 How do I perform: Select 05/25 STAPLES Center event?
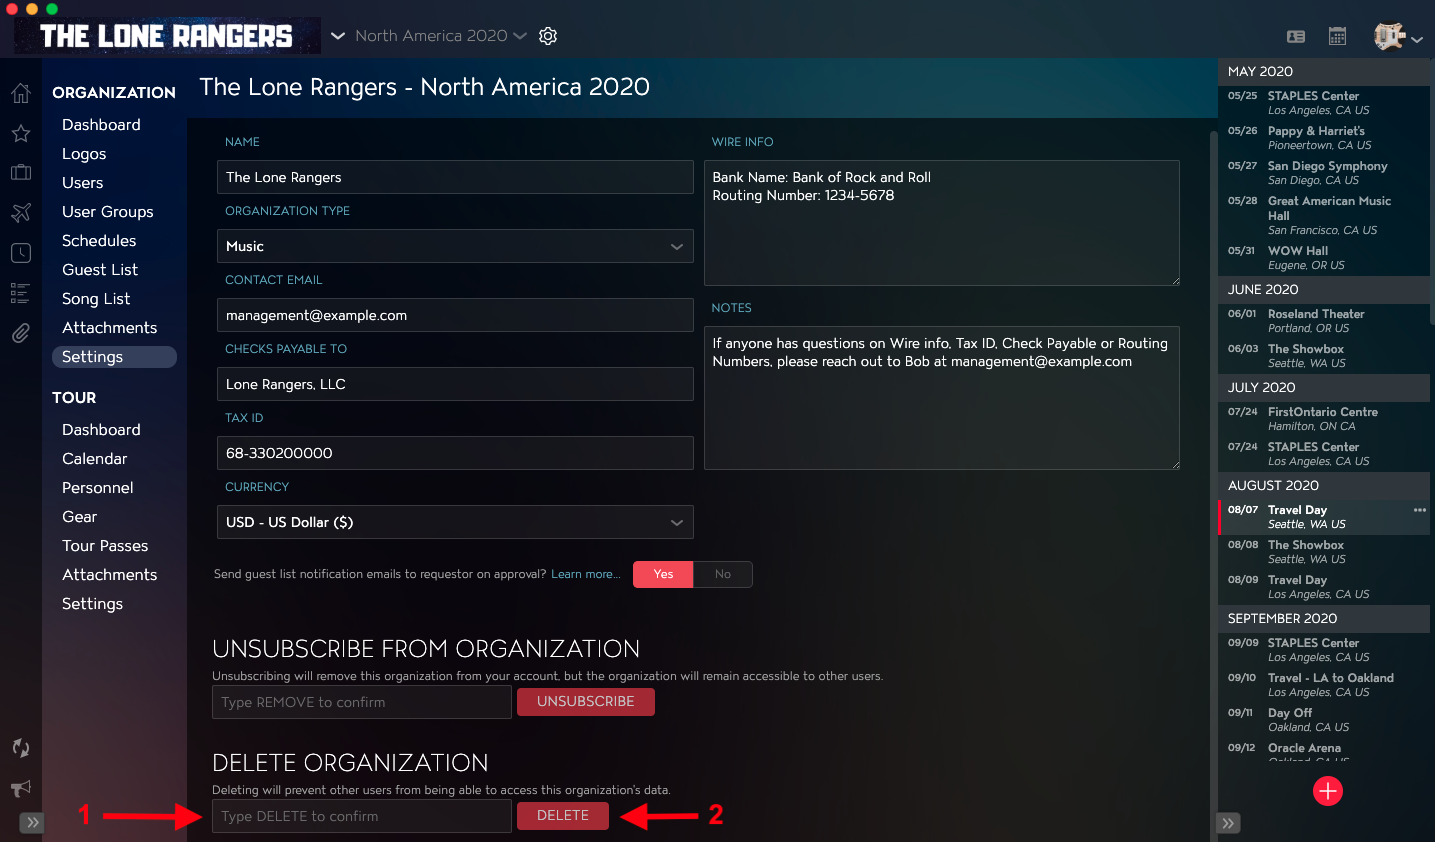(x=1324, y=103)
